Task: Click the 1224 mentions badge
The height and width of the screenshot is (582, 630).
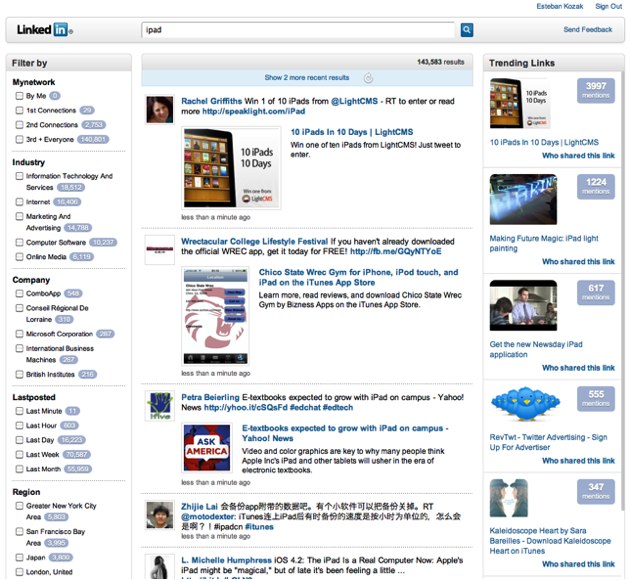Action: tap(596, 186)
